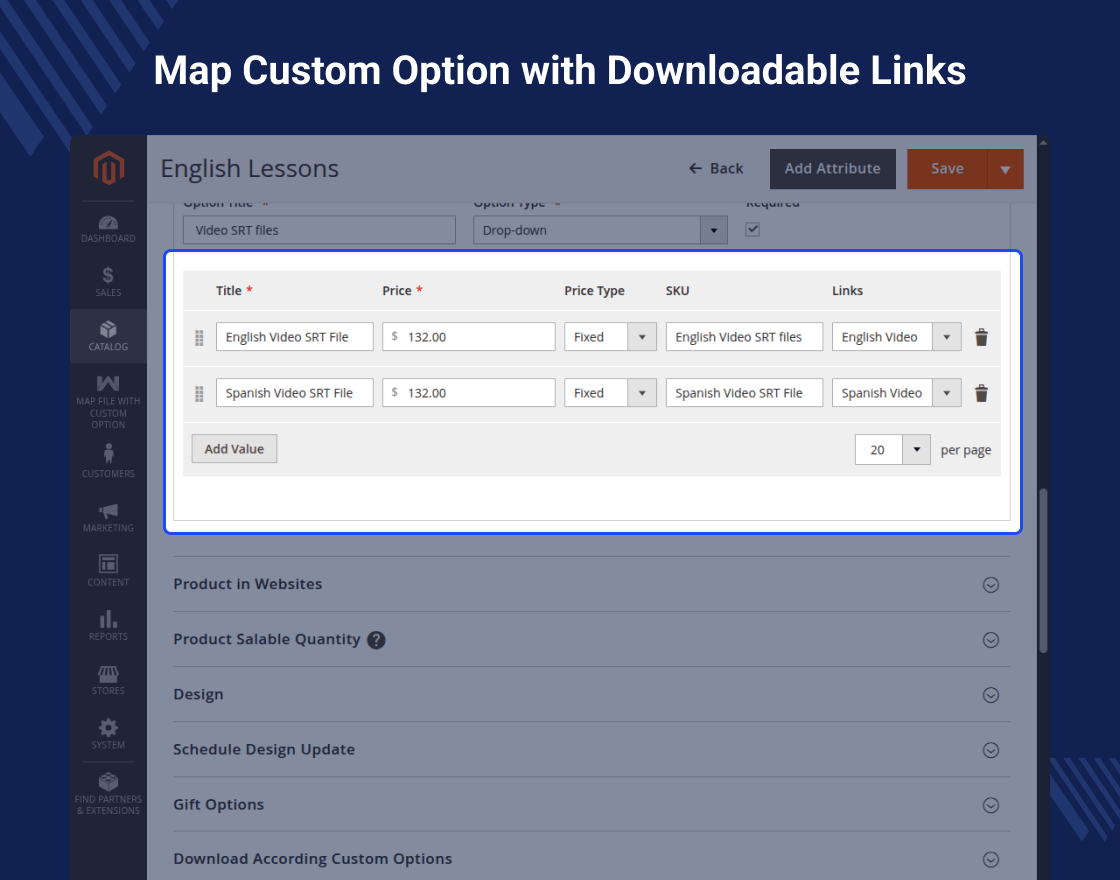Click the English row Price input field
The height and width of the screenshot is (880, 1120).
click(468, 337)
